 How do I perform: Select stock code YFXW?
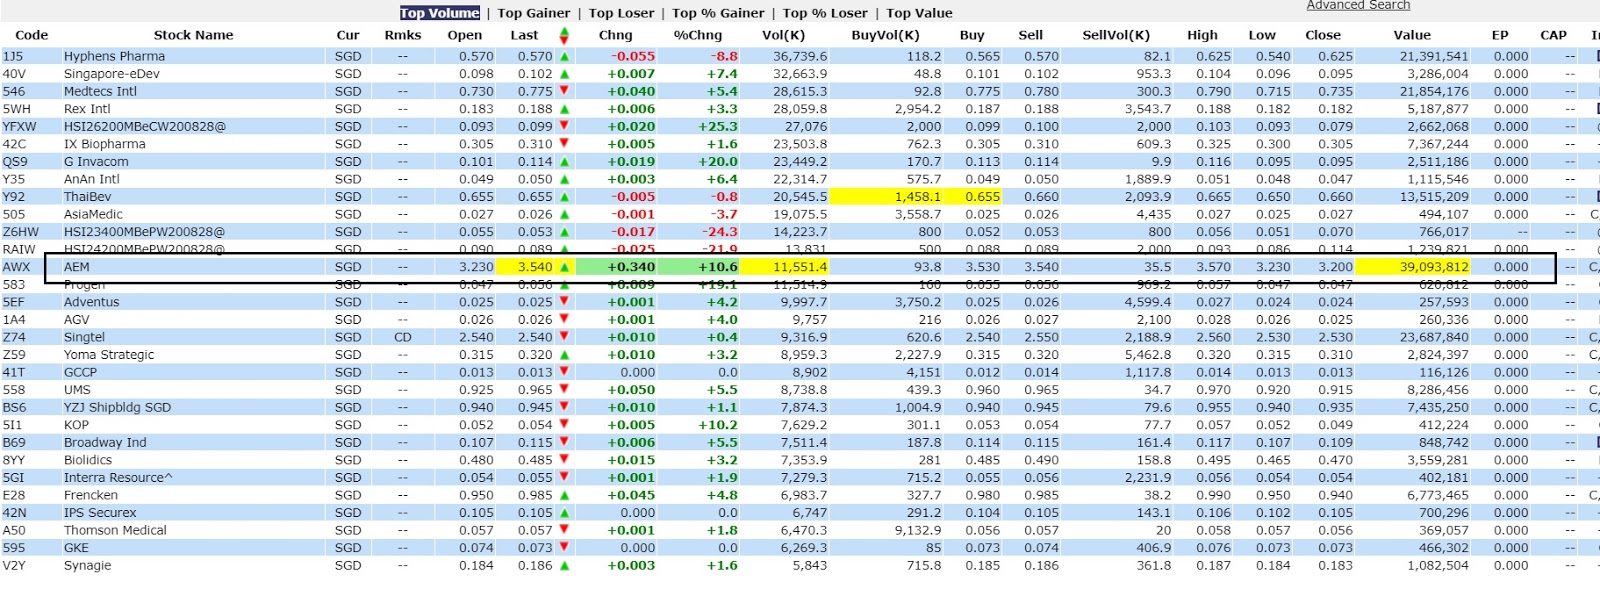tap(19, 127)
